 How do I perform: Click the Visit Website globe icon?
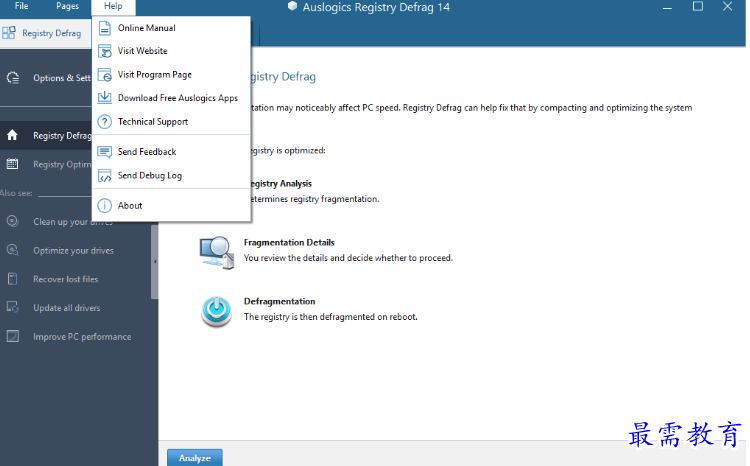tap(104, 51)
